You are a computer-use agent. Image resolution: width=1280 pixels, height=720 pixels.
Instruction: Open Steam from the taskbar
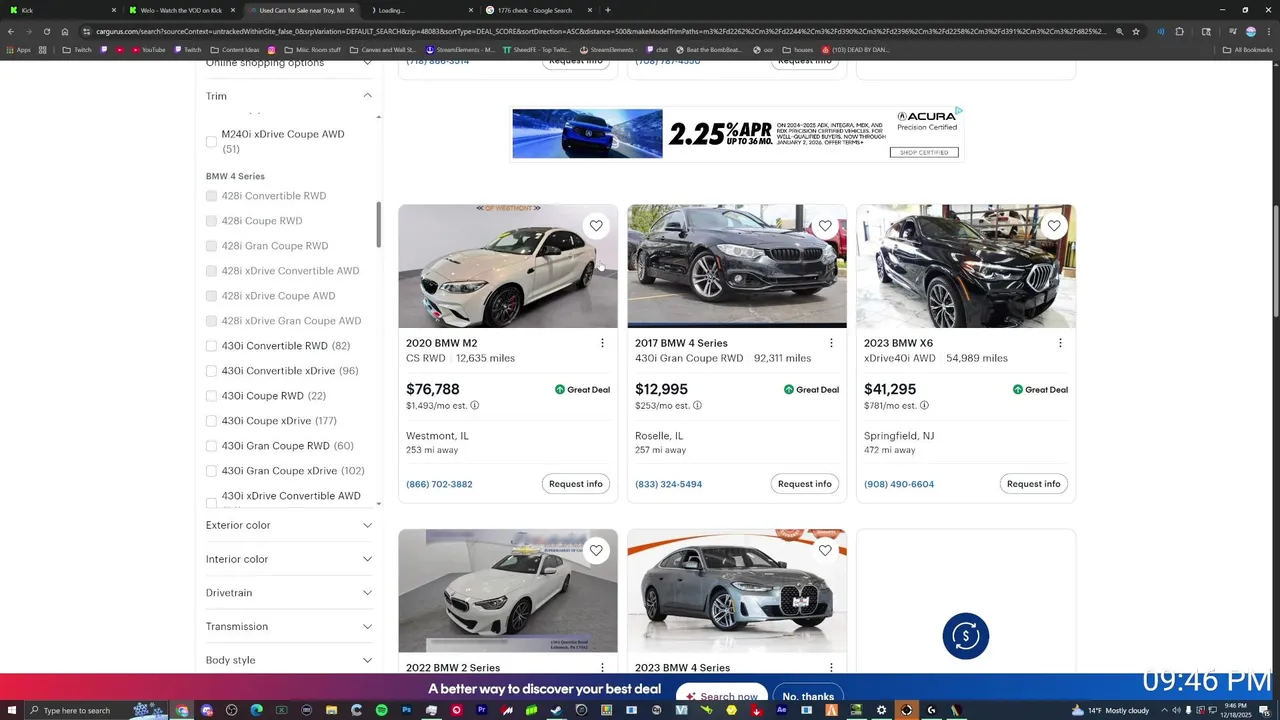click(x=557, y=710)
